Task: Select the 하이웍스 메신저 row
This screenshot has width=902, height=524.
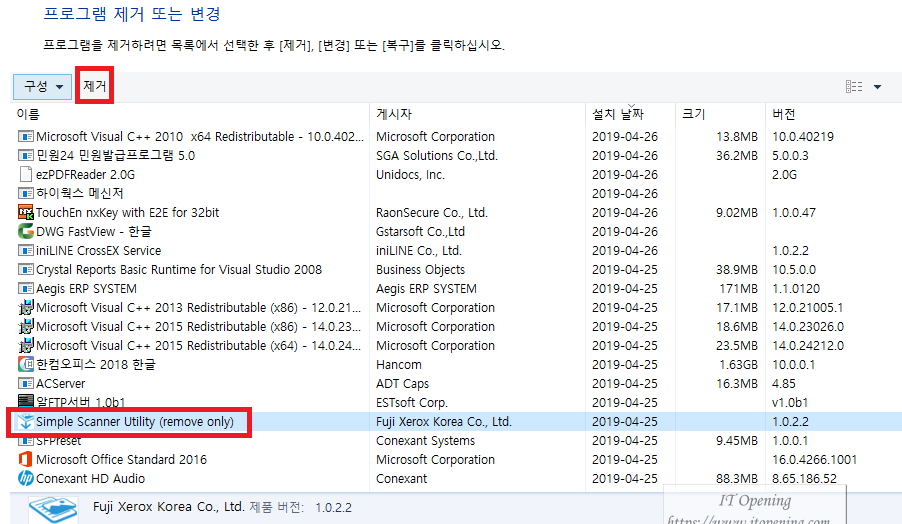Action: pyautogui.click(x=80, y=194)
